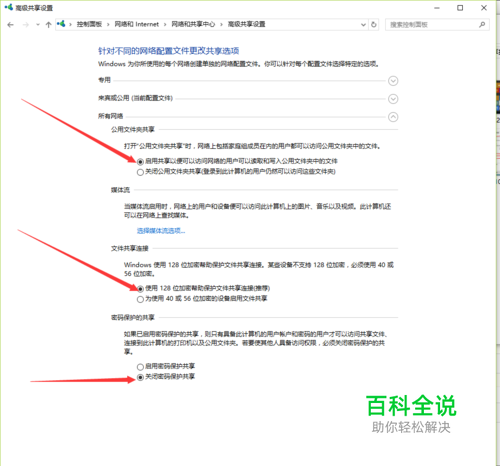500x466 pixels.
Task: Collapse the 所有网络 section
Action: (x=393, y=117)
